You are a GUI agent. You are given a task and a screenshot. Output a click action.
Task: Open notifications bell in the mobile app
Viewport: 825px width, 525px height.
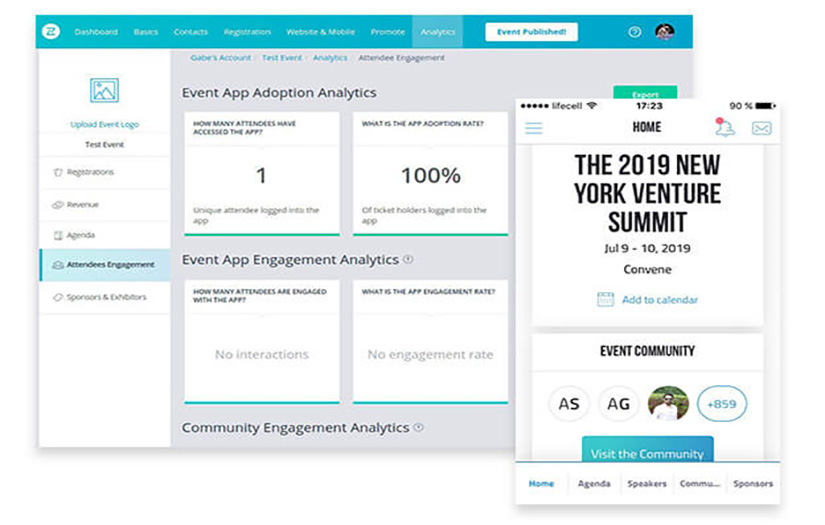(x=725, y=127)
